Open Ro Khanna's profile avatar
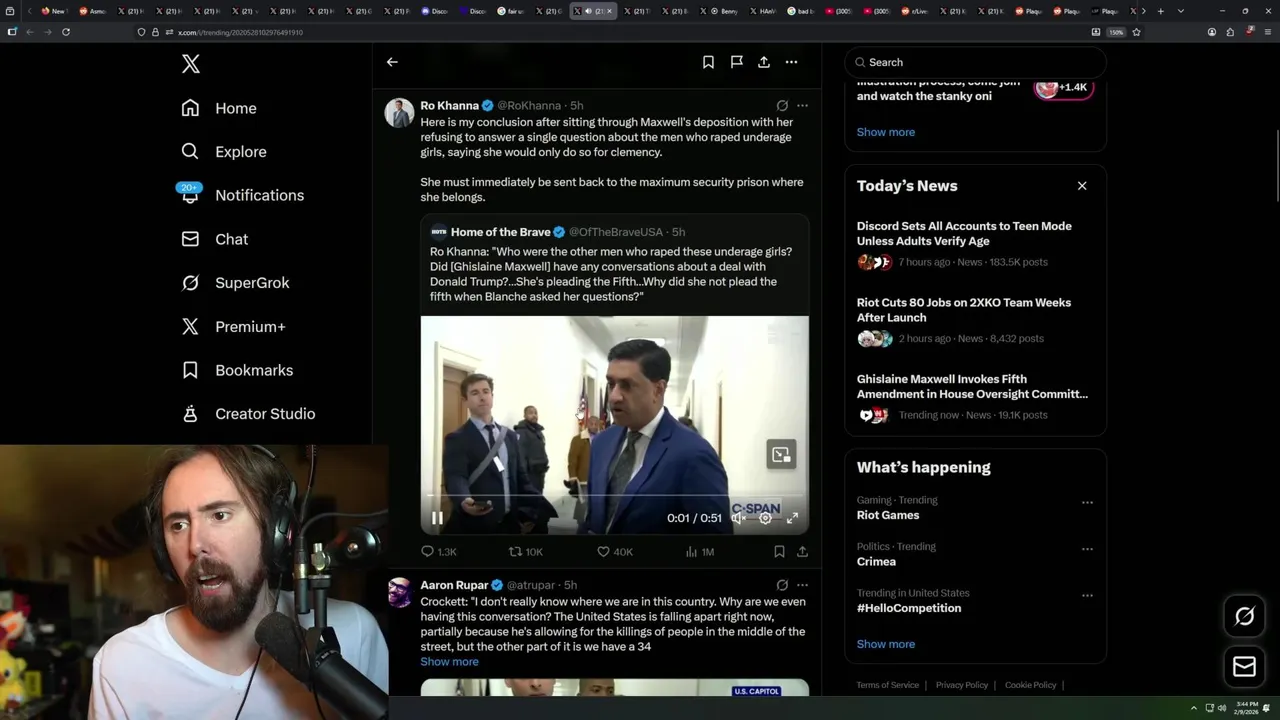Image resolution: width=1280 pixels, height=720 pixels. point(399,112)
